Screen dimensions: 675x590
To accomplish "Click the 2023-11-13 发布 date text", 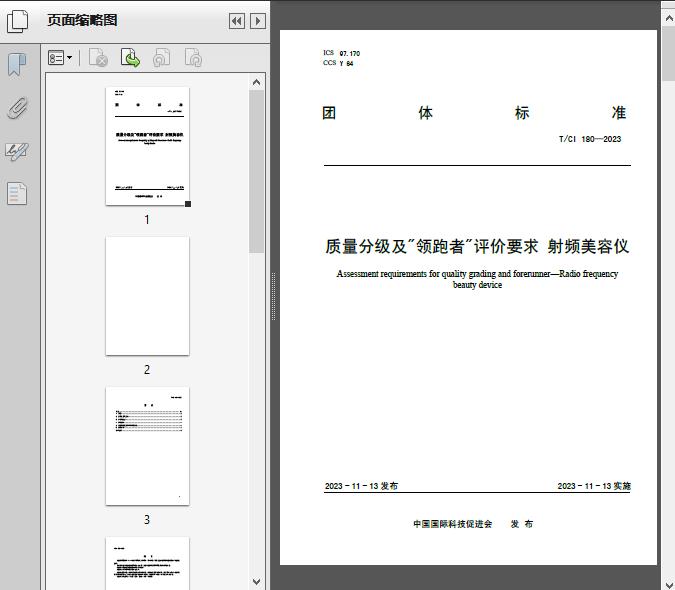I will coord(361,486).
